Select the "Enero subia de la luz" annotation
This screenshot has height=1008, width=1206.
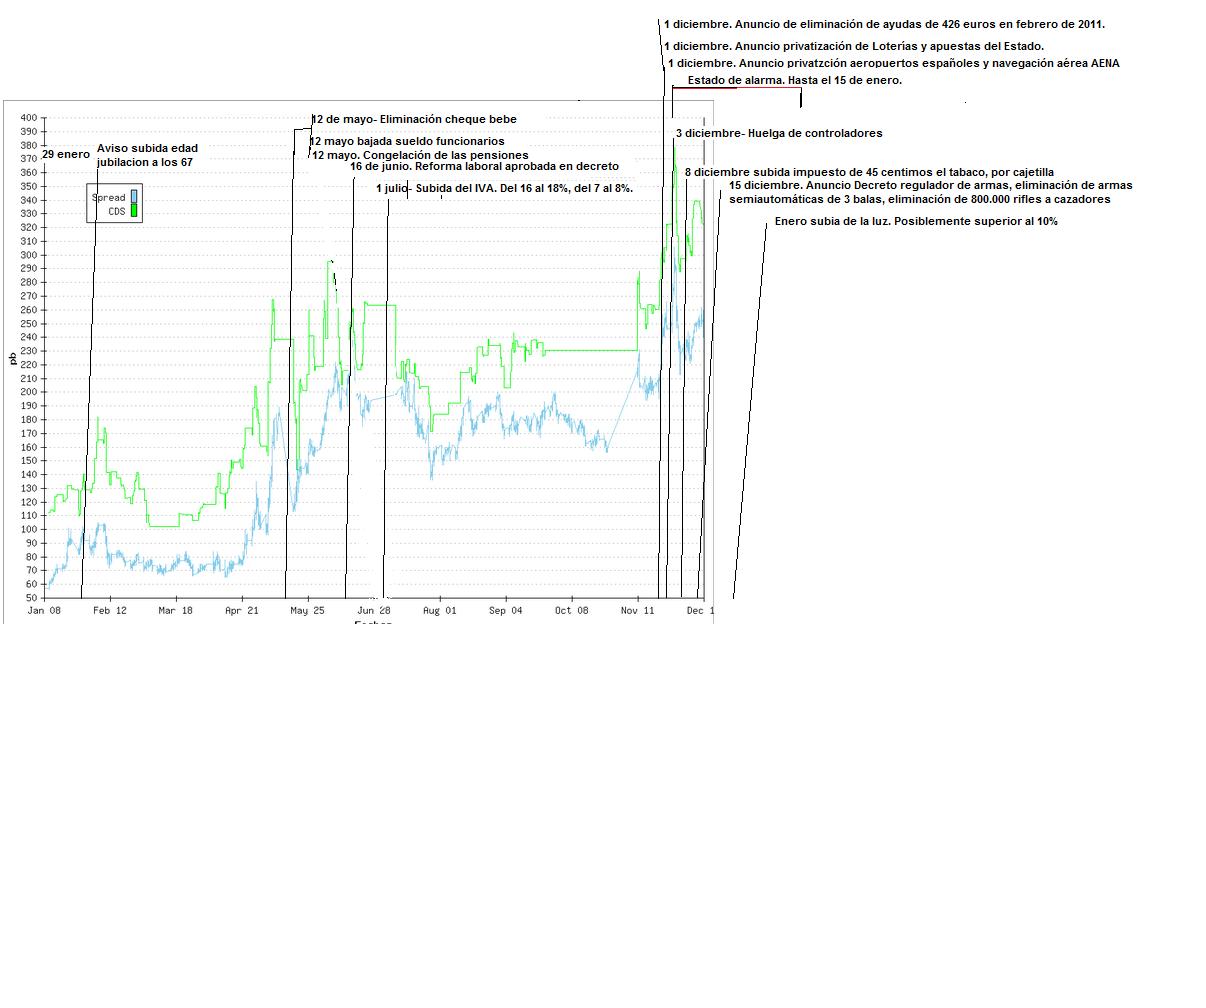916,221
